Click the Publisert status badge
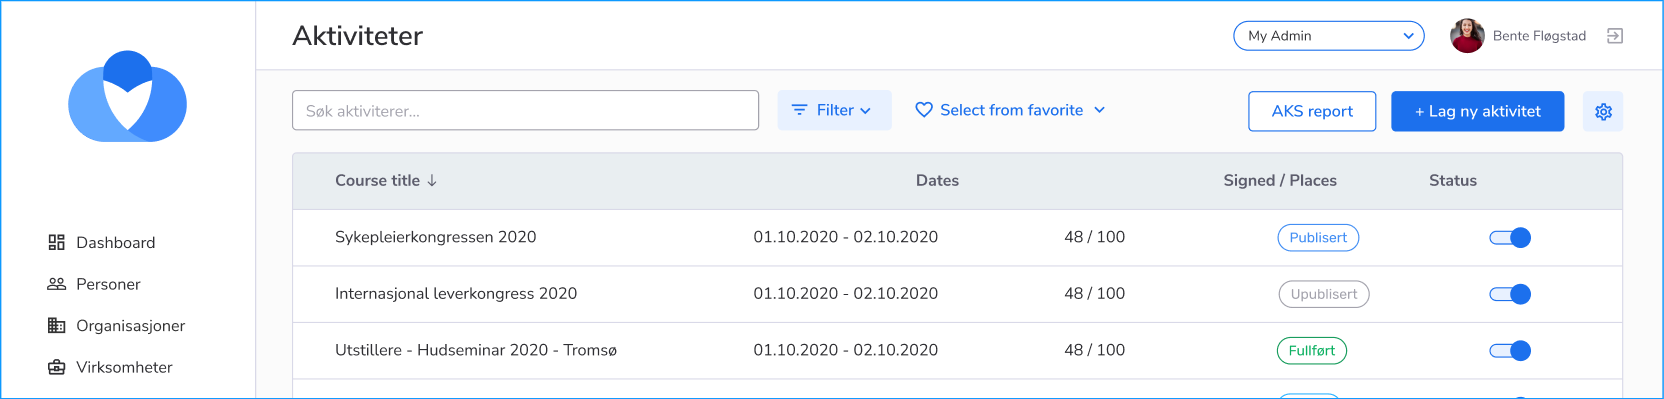Viewport: 1664px width, 399px height. click(x=1318, y=237)
